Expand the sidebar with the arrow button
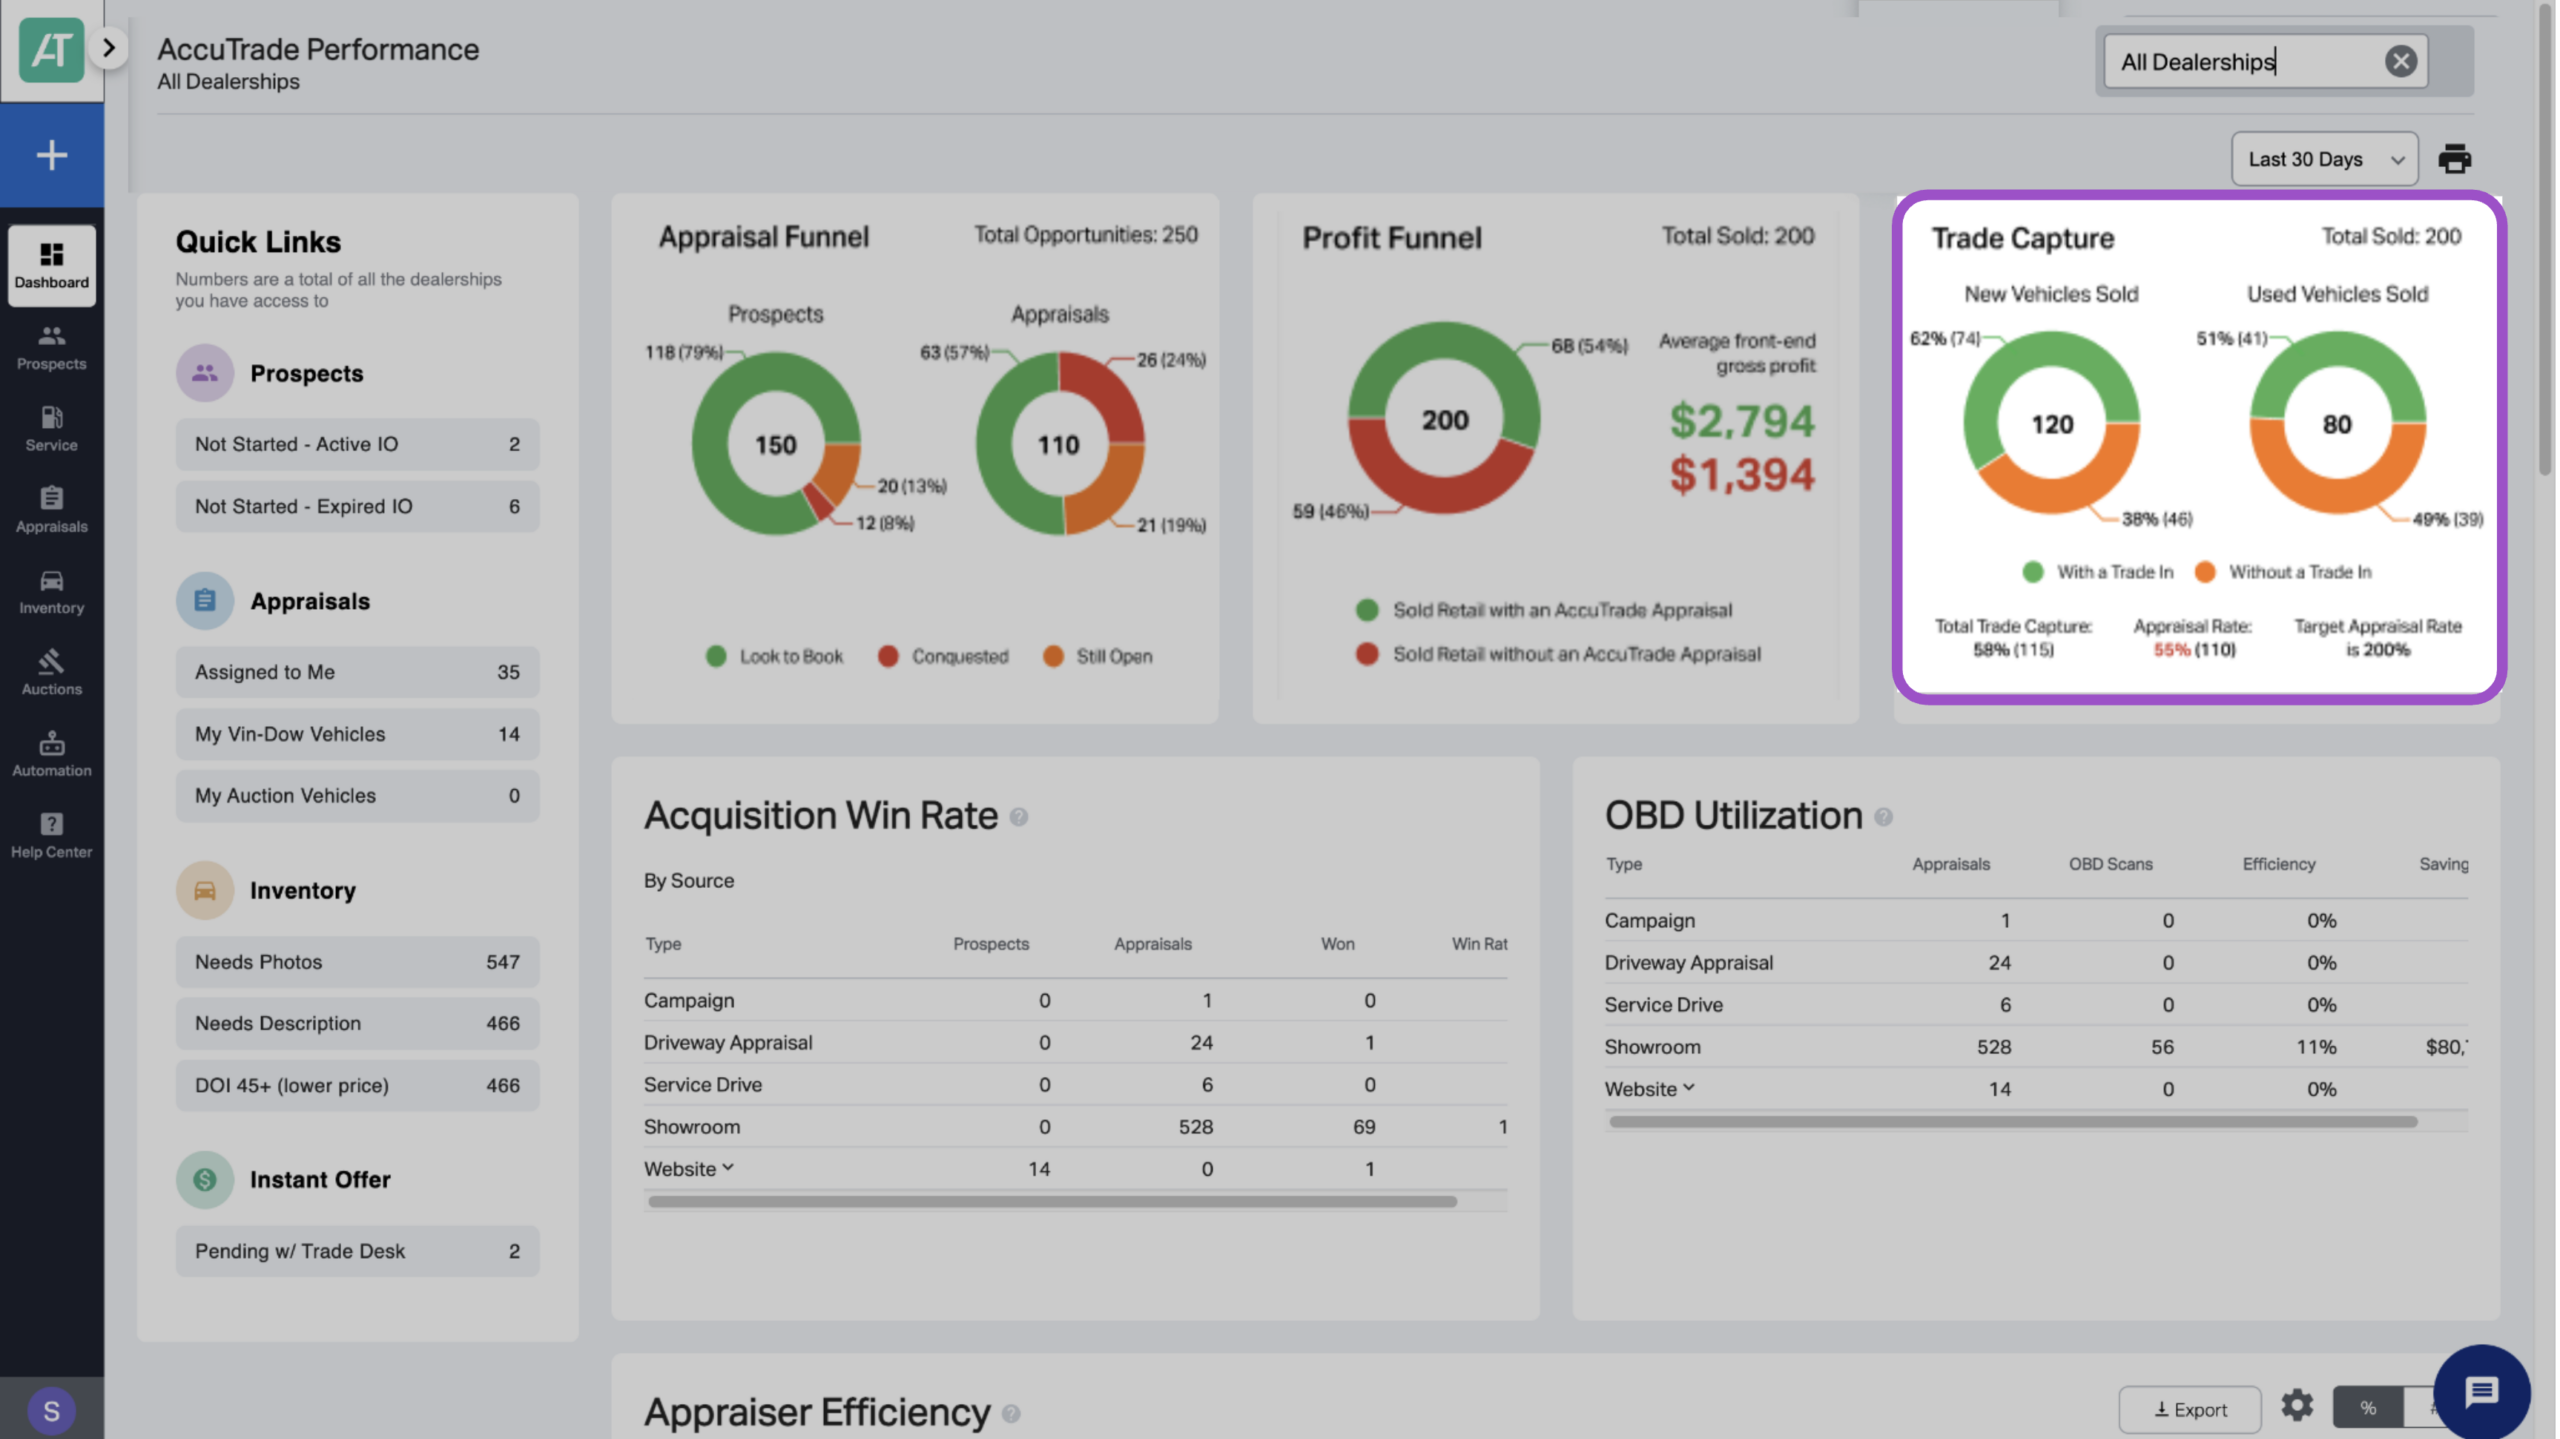This screenshot has height=1439, width=2560. (109, 48)
